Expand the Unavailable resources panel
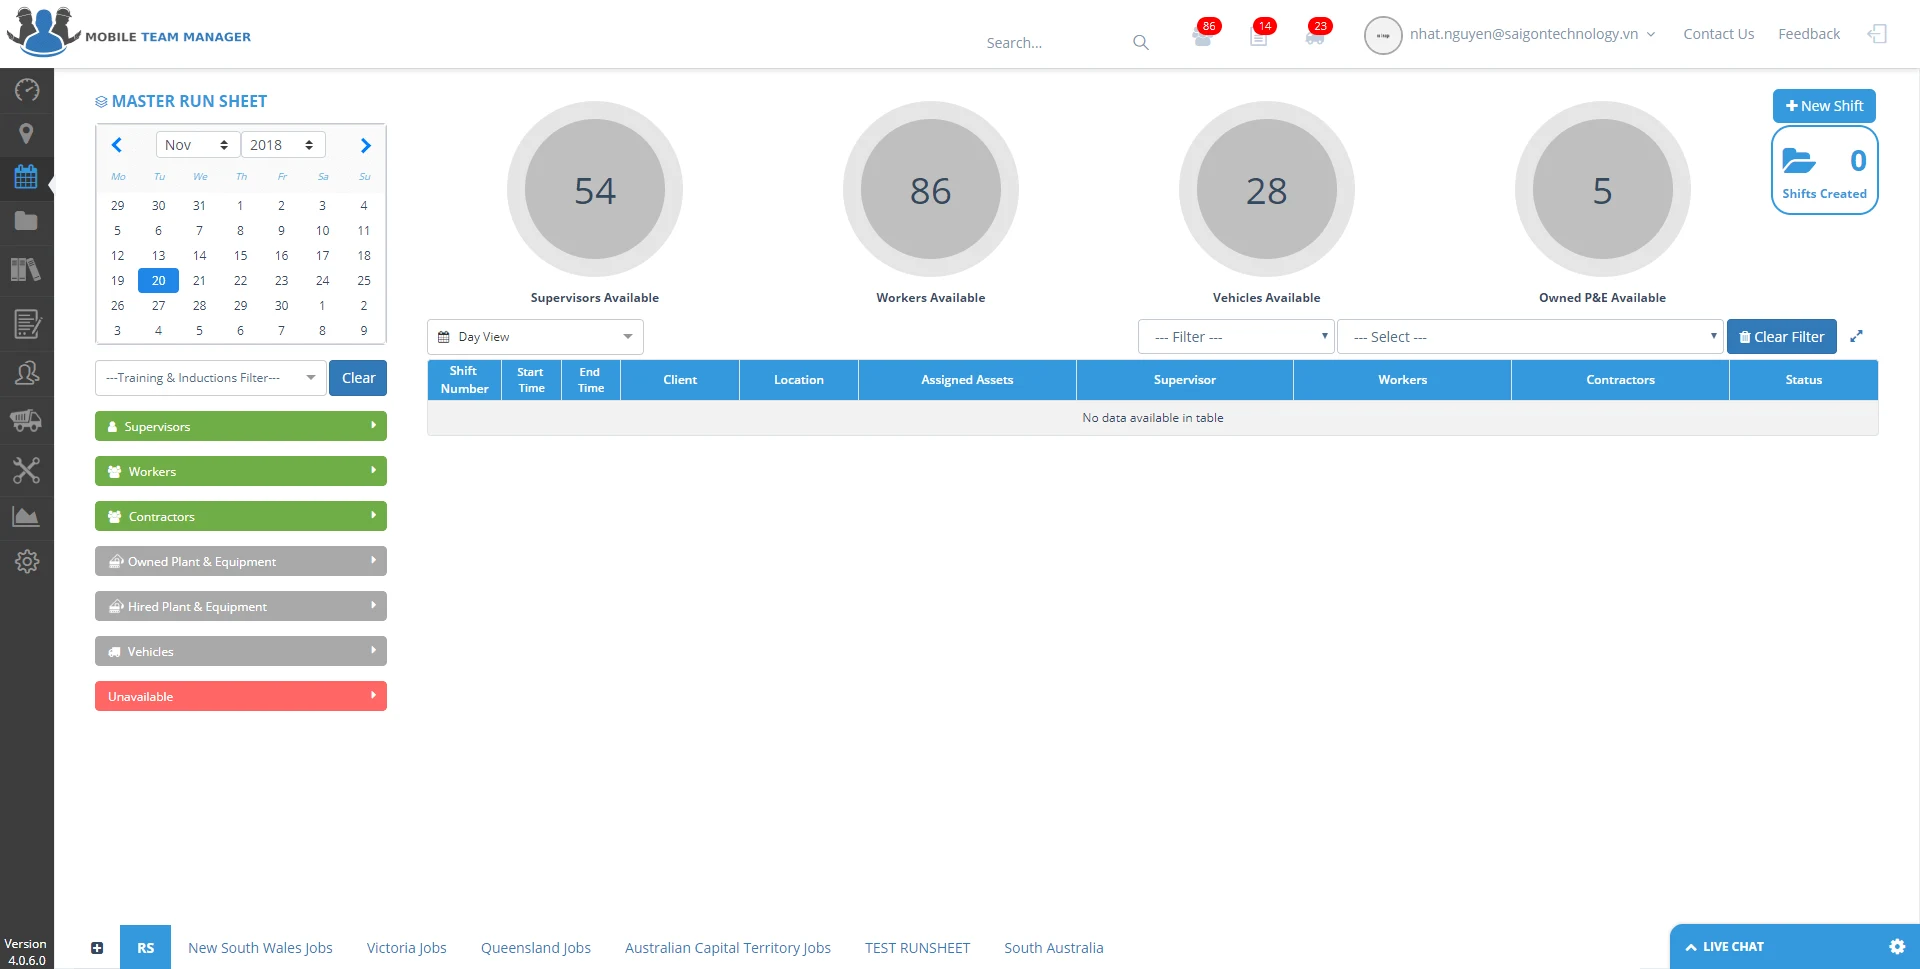 tap(240, 697)
